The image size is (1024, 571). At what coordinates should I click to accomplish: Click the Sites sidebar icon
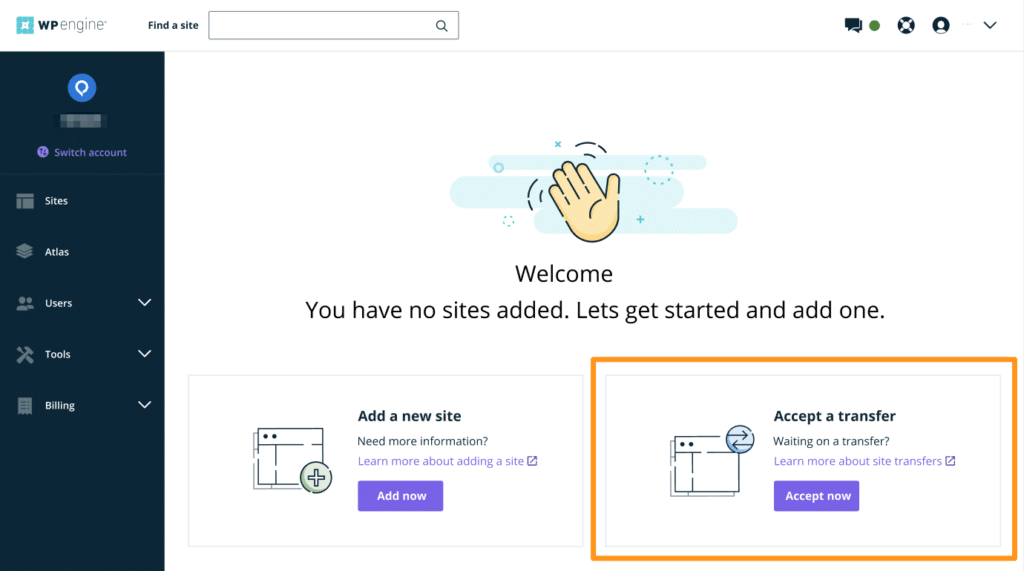point(25,201)
